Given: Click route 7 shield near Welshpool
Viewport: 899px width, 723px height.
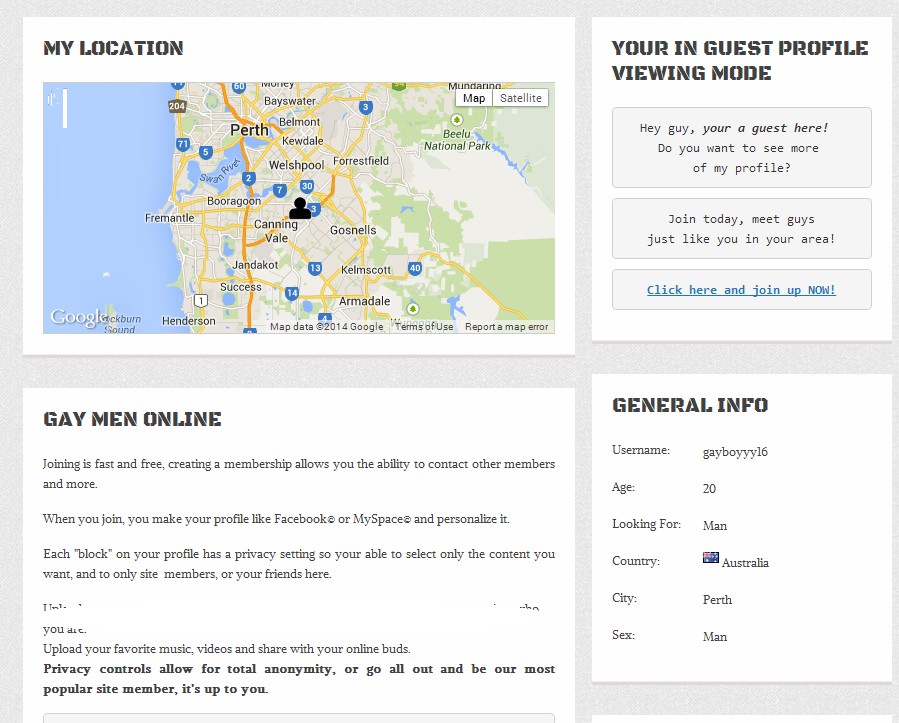Looking at the screenshot, I should click(279, 190).
